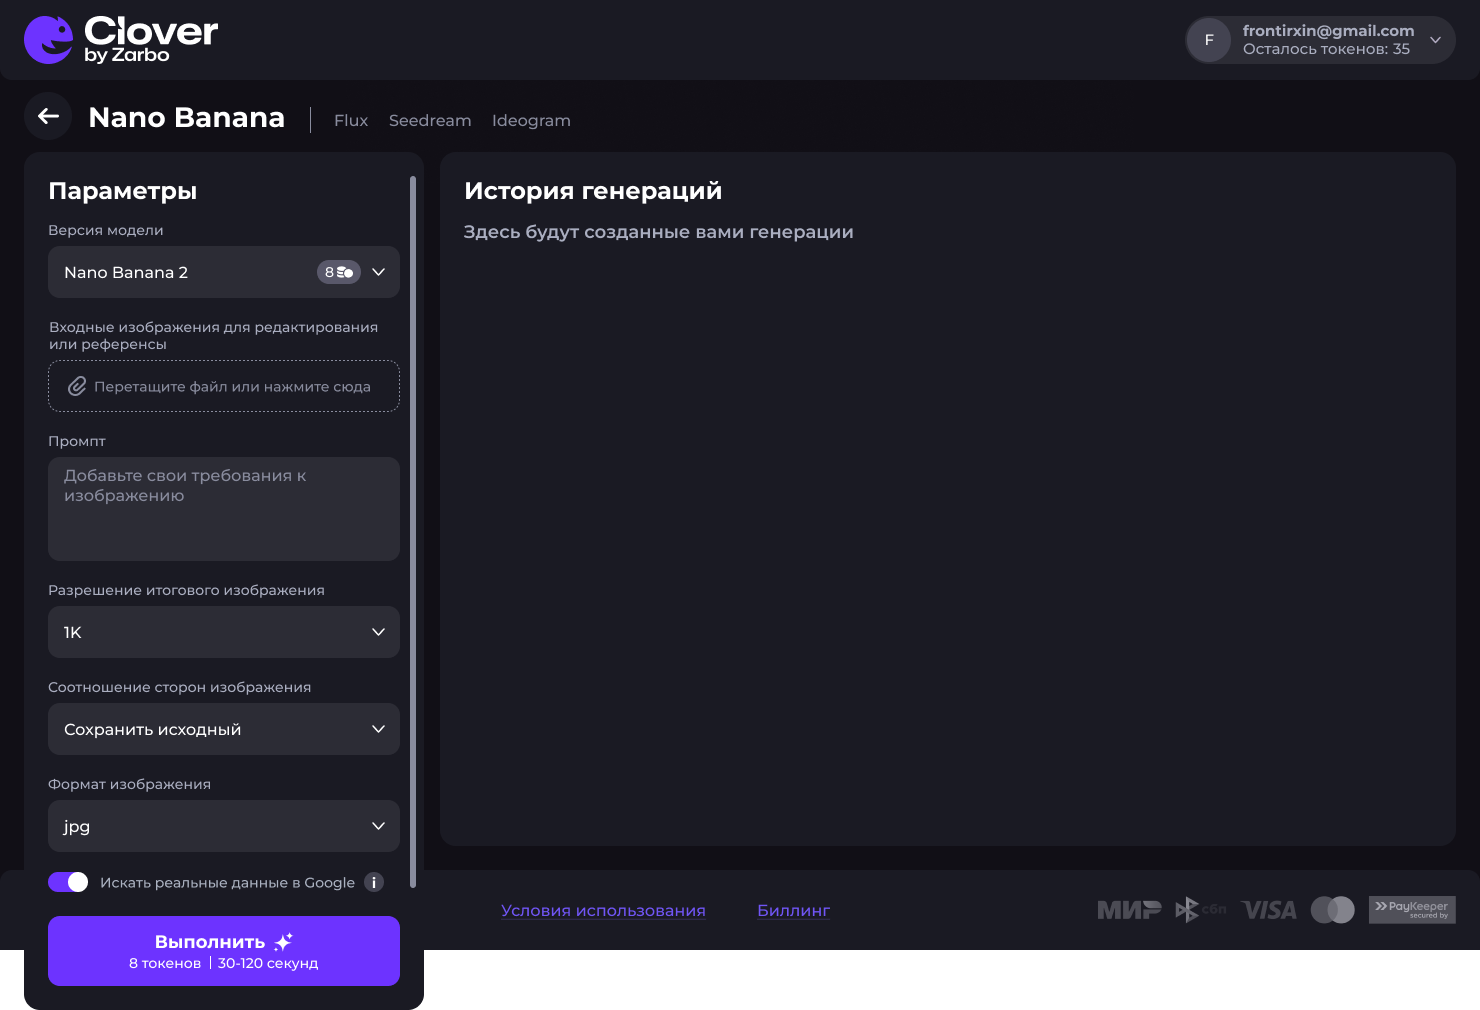The width and height of the screenshot is (1480, 1010).
Task: Click the Выполнить generate button
Action: (x=224, y=951)
